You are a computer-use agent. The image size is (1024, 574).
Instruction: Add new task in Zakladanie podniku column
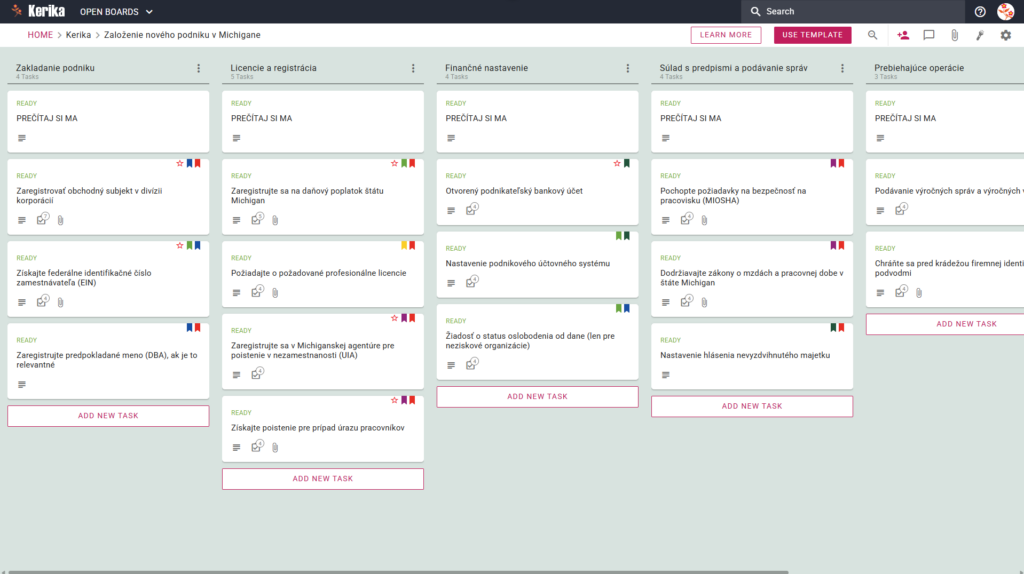(x=108, y=416)
